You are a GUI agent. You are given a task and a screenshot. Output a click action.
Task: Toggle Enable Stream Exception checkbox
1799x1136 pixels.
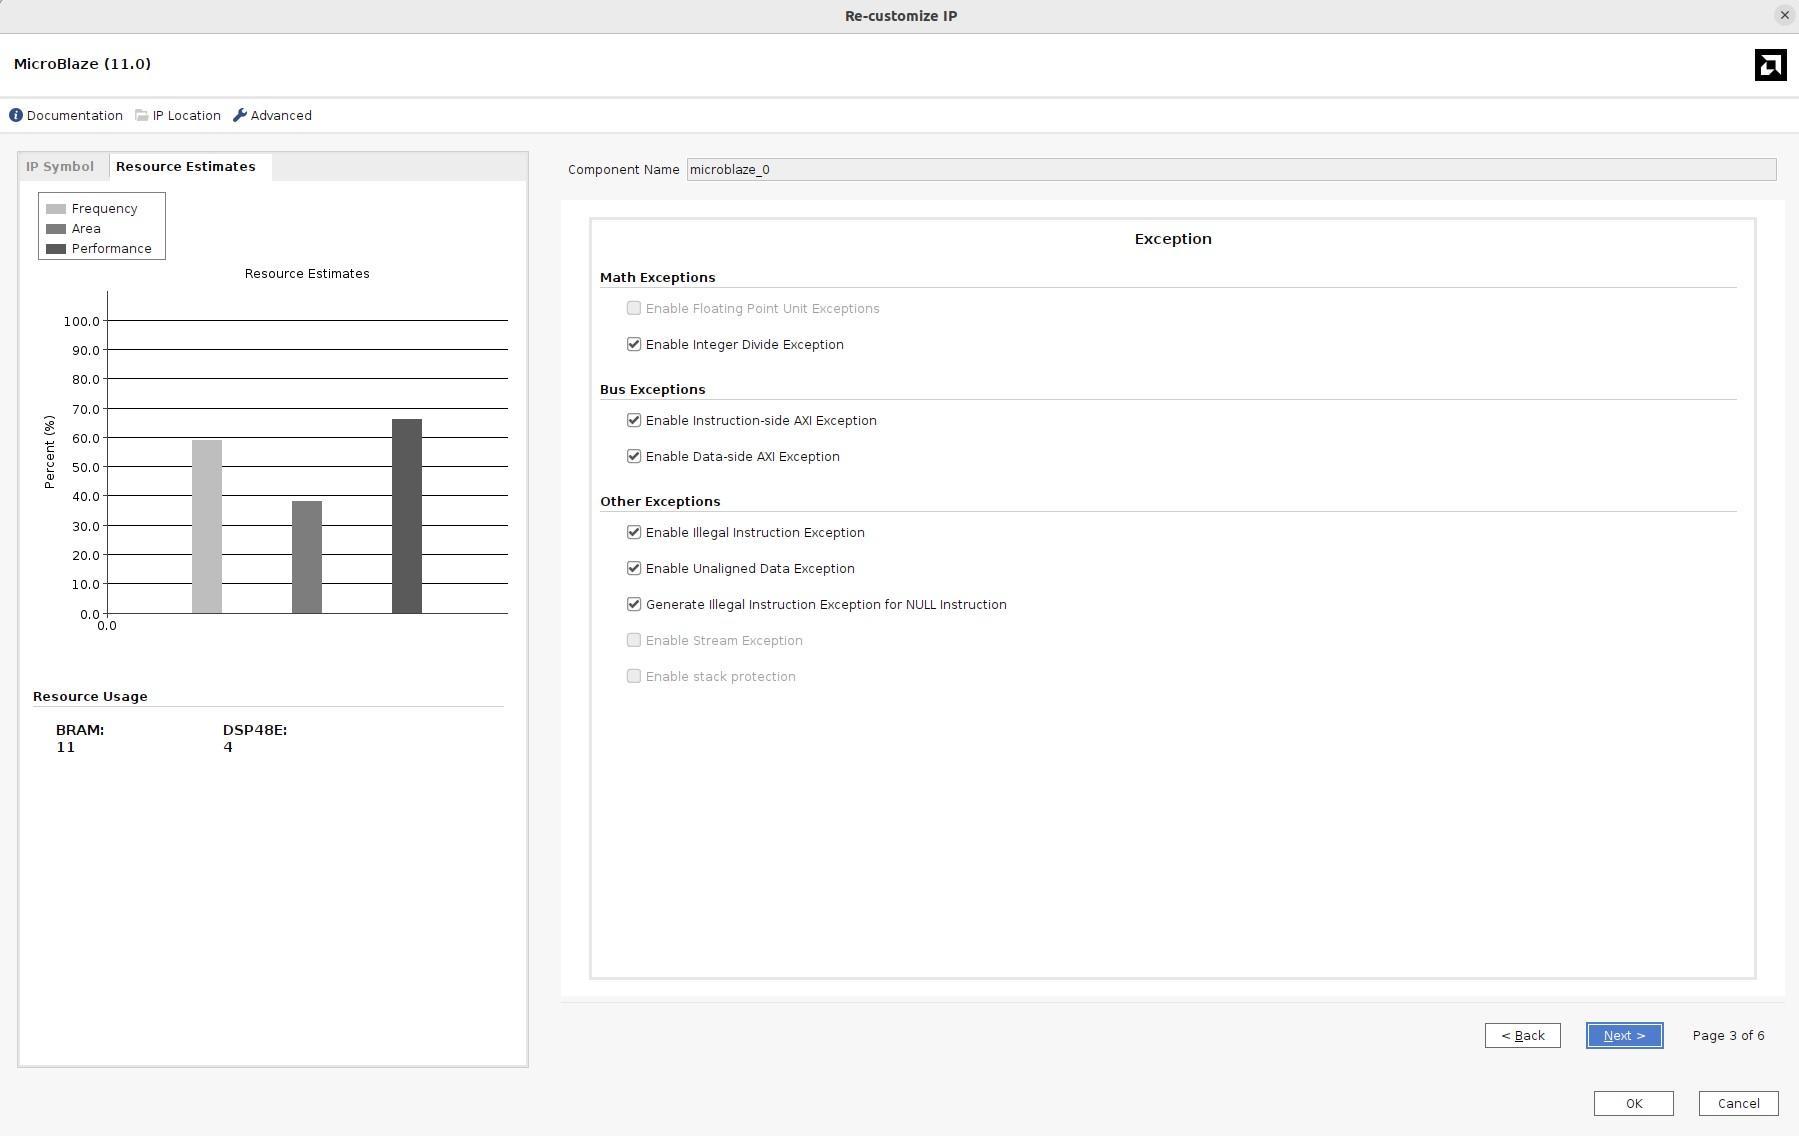click(x=634, y=640)
